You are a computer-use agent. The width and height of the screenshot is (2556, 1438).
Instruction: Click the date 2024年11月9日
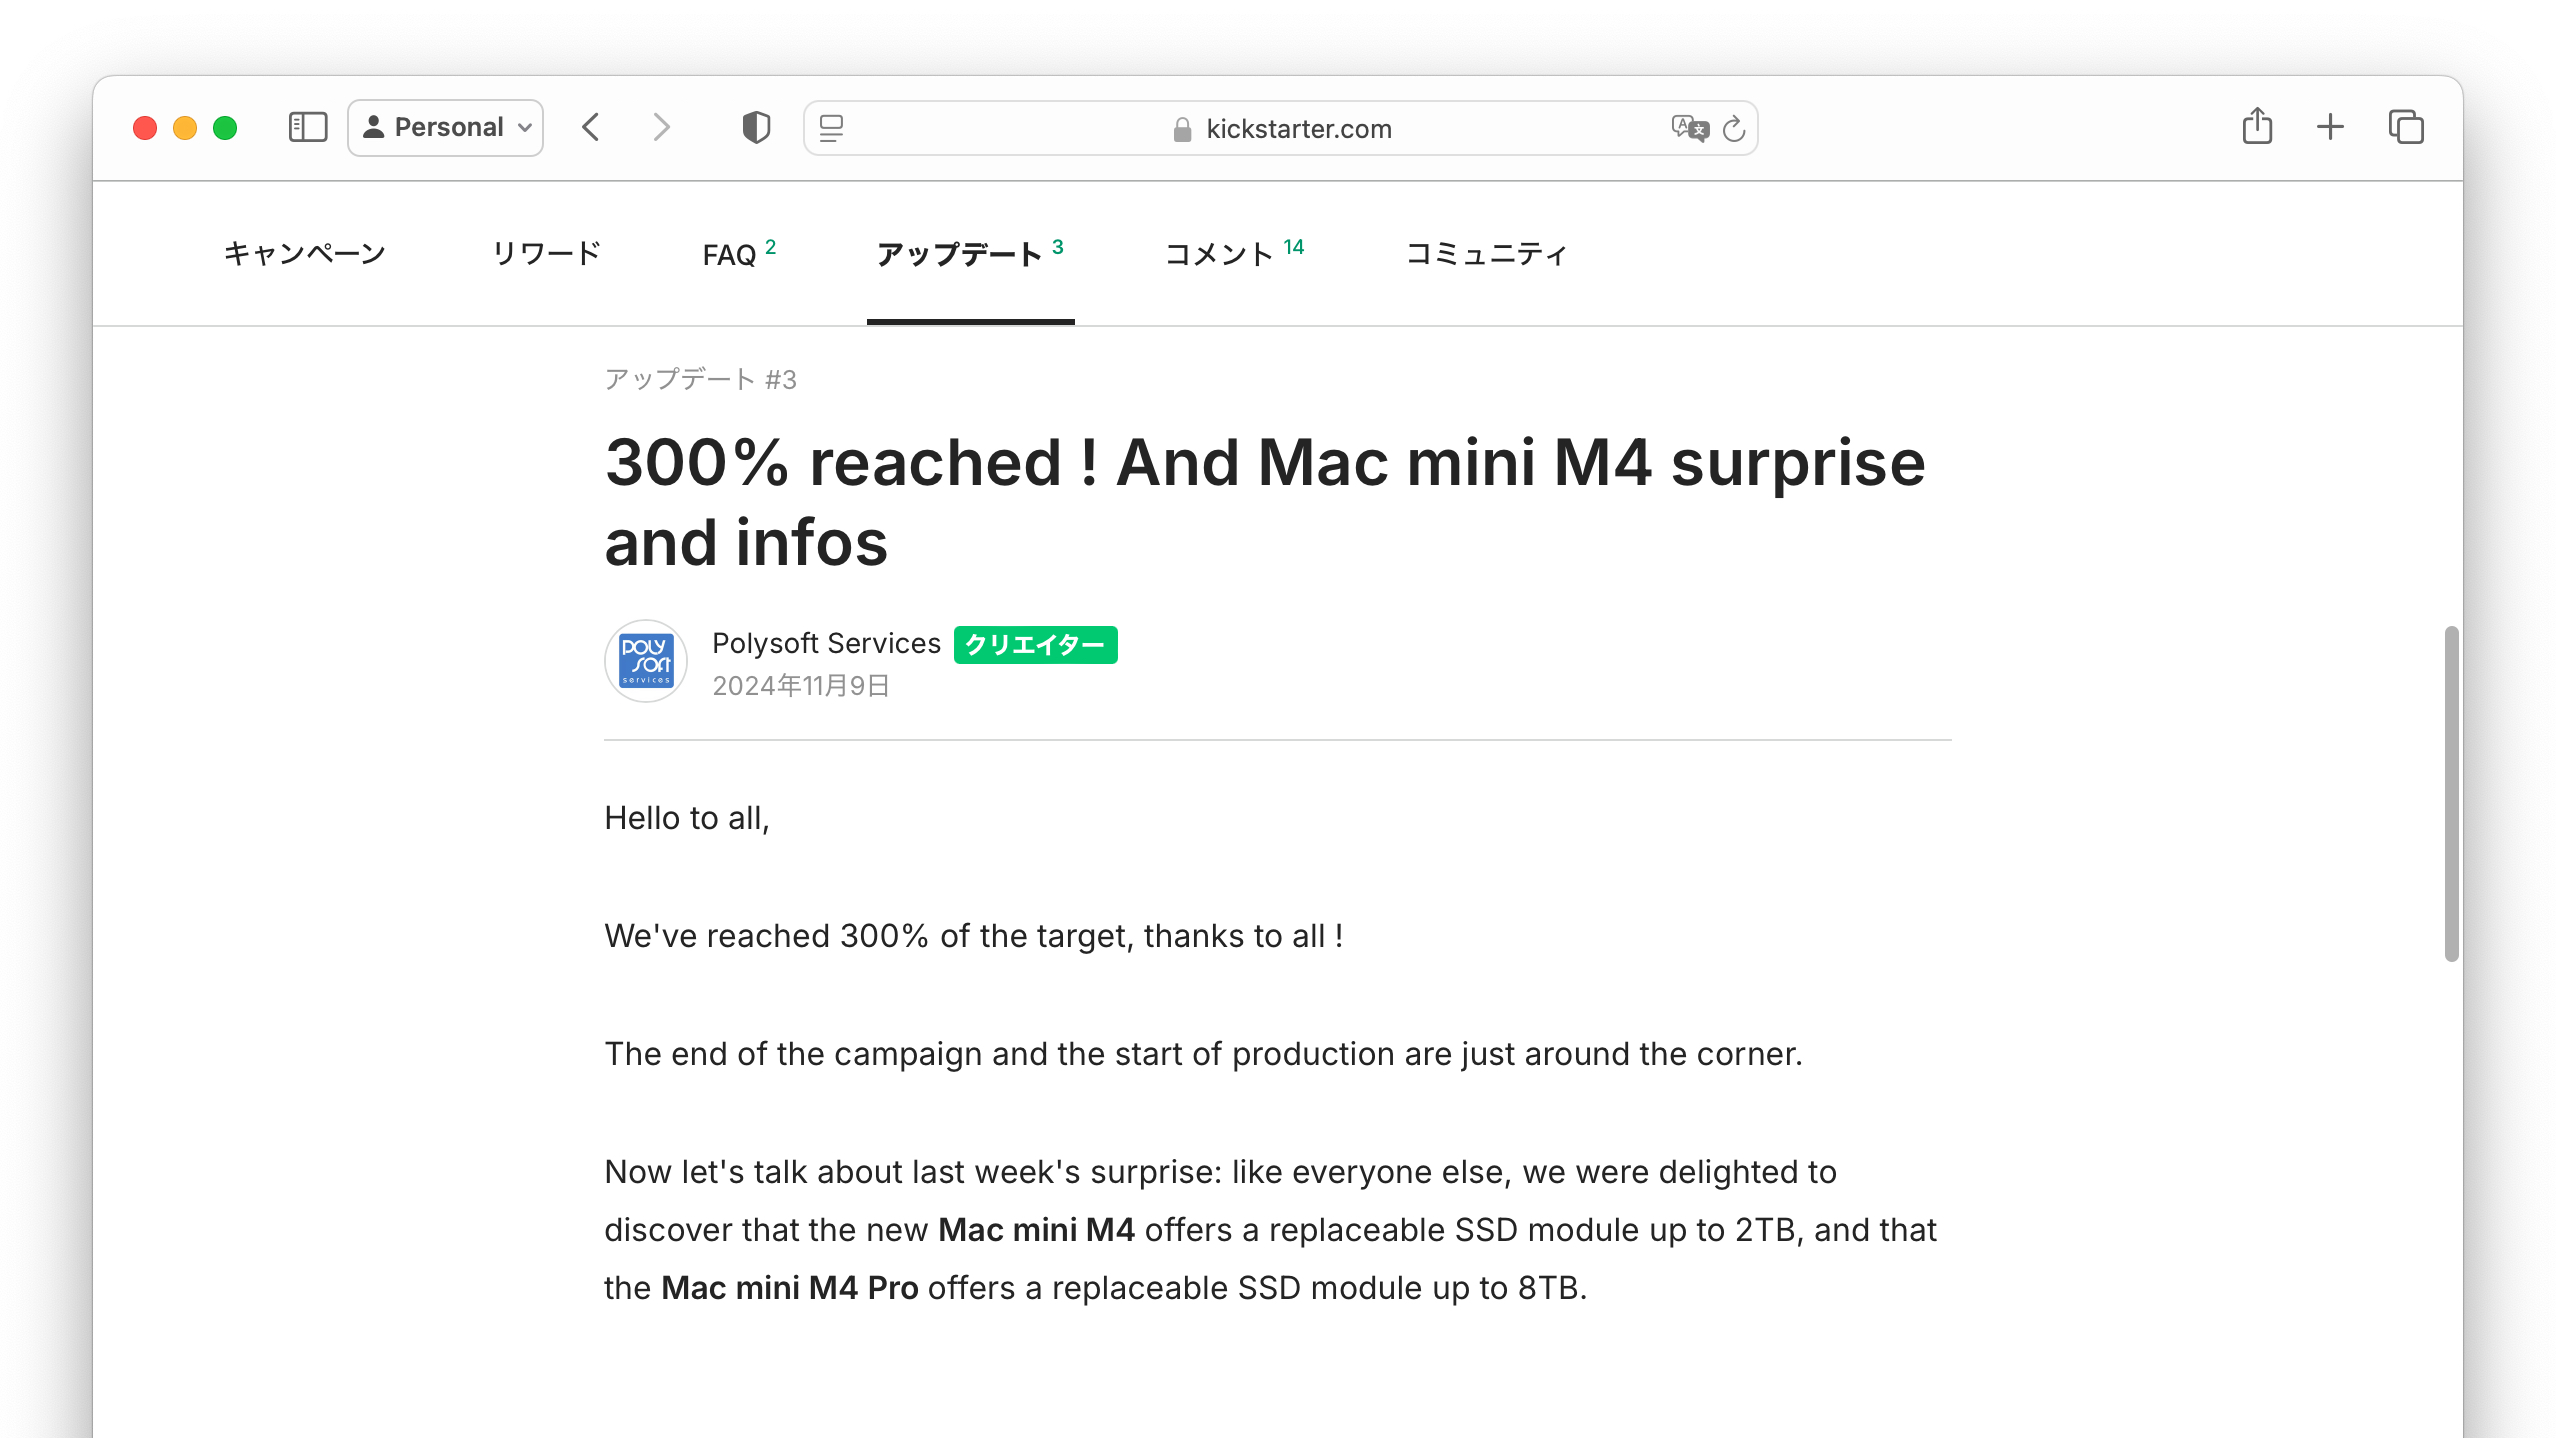(x=801, y=686)
